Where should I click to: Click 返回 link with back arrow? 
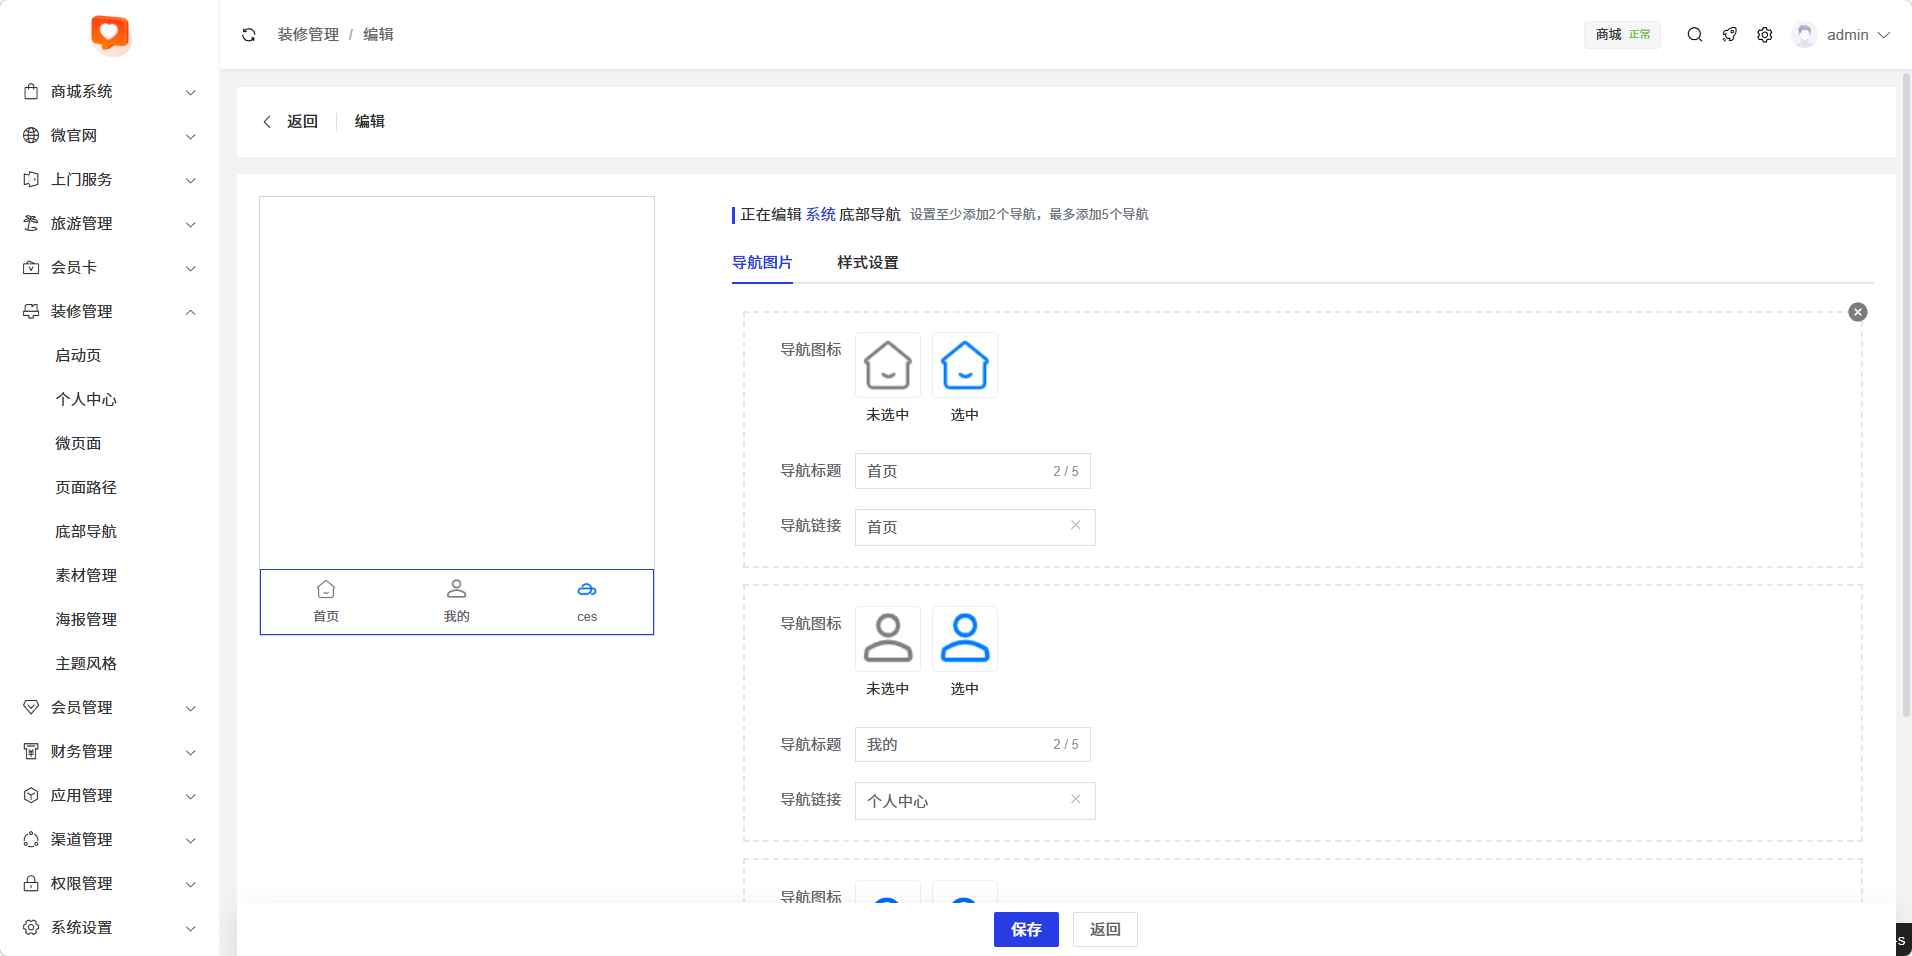[x=290, y=122]
